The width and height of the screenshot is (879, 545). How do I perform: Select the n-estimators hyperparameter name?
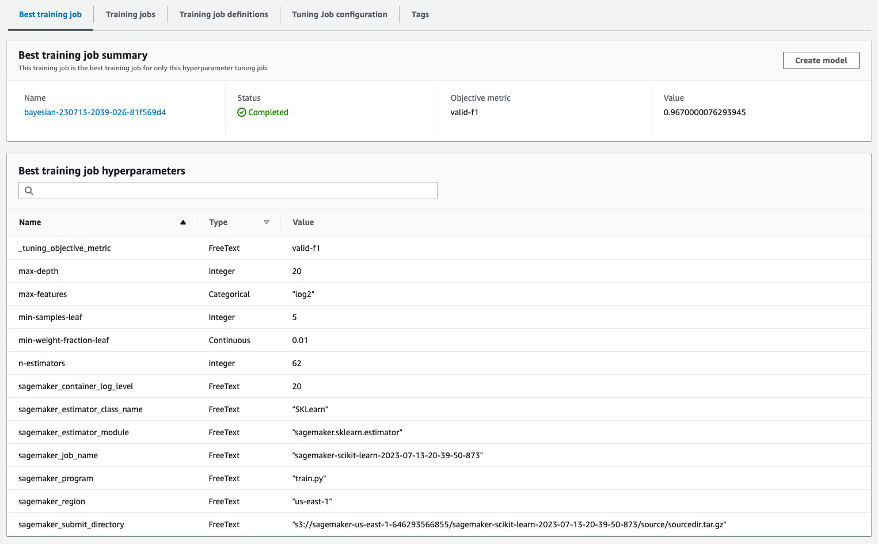coord(41,363)
